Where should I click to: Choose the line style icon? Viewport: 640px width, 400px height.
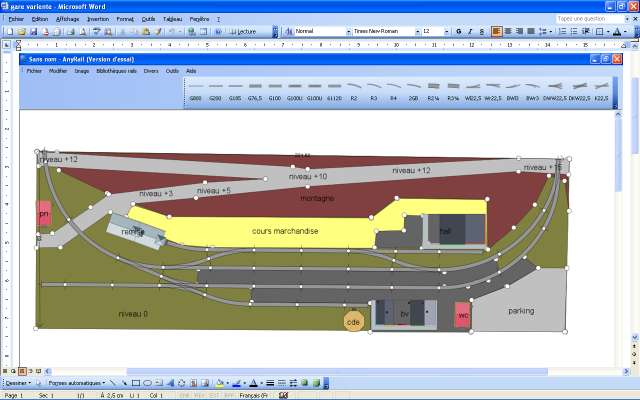click(x=270, y=383)
